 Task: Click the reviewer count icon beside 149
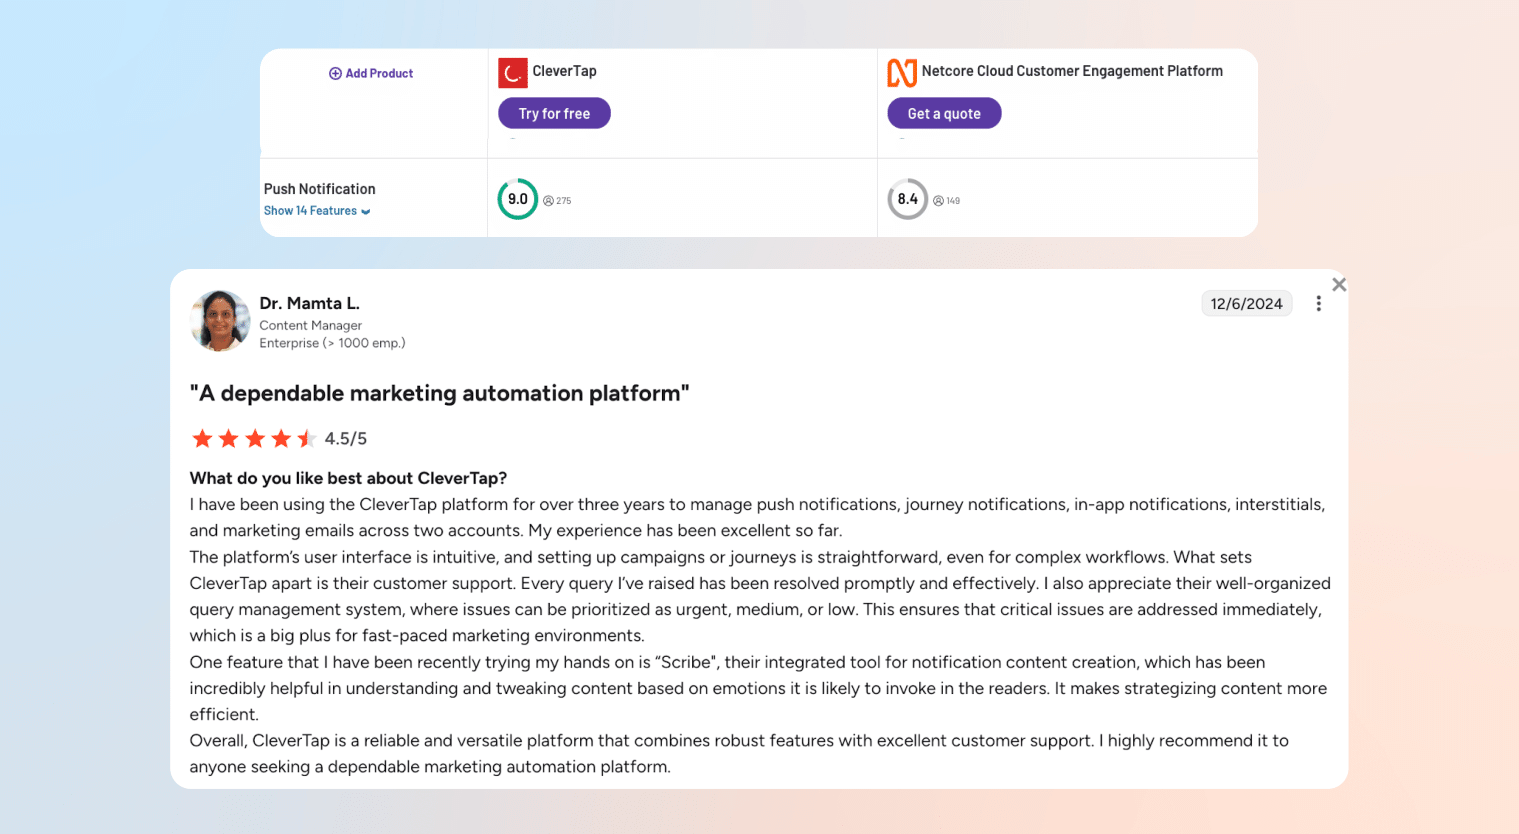[938, 200]
